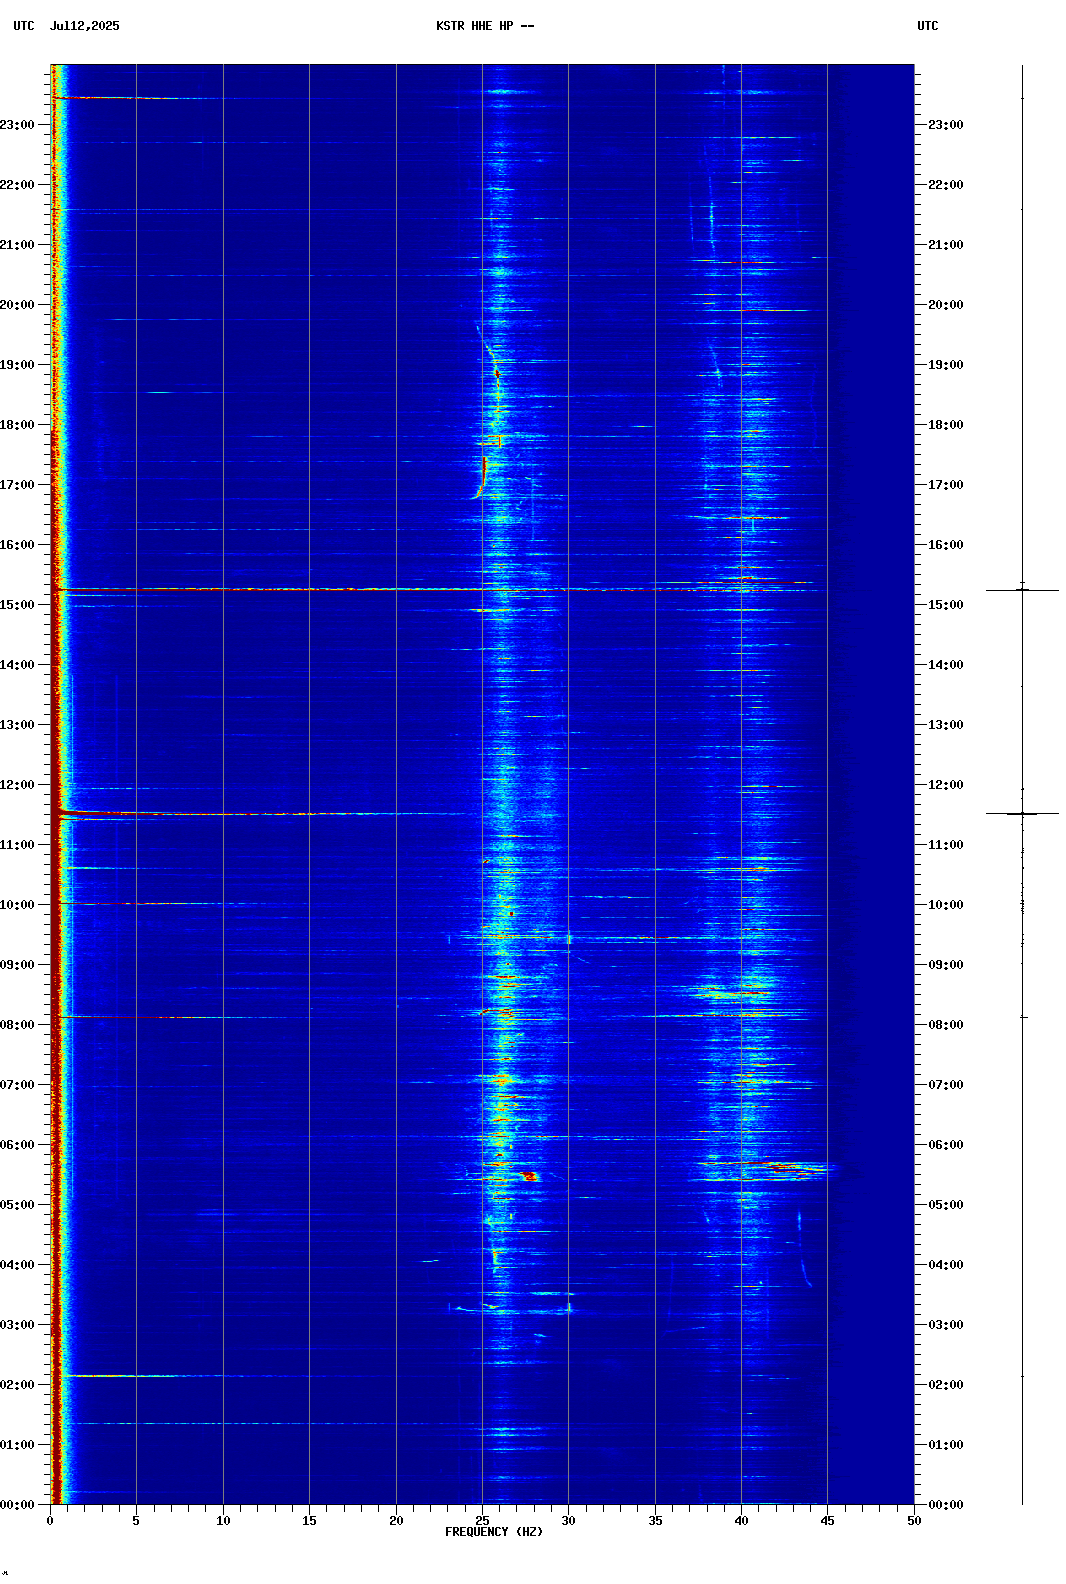Click the 'UTC' label beside the date
Viewport: 1066px width, 1584px height.
24,26
